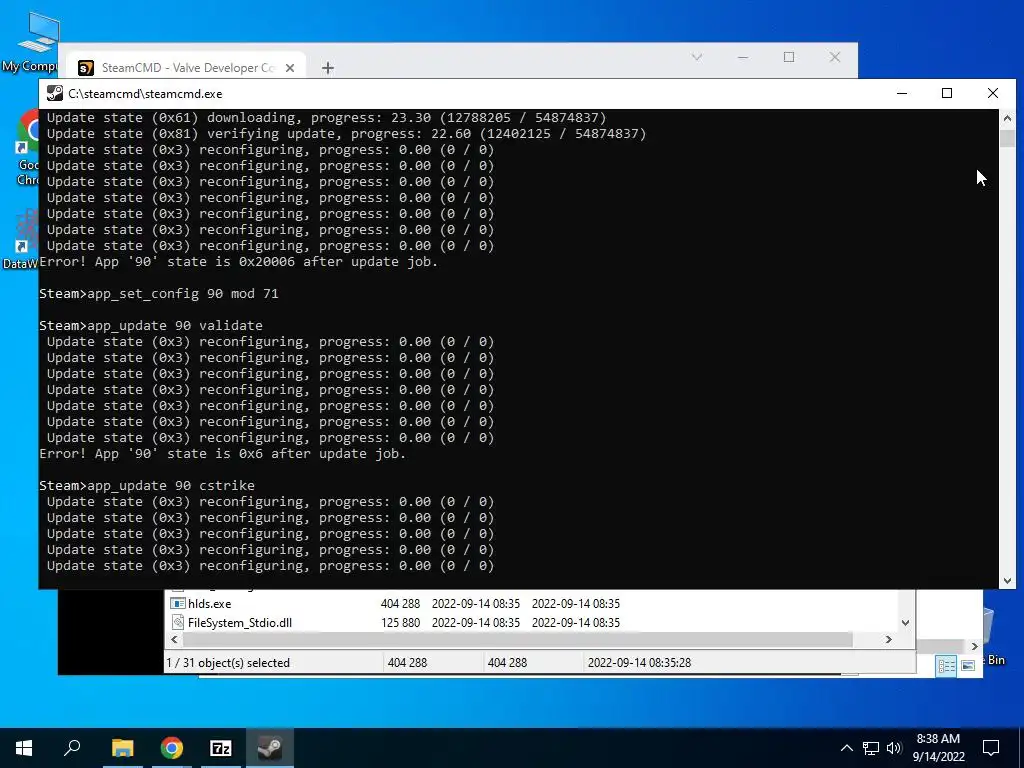Viewport: 1024px width, 768px height.
Task: Switch to SteamCMD - Valve Developer tab
Action: pyautogui.click(x=186, y=67)
